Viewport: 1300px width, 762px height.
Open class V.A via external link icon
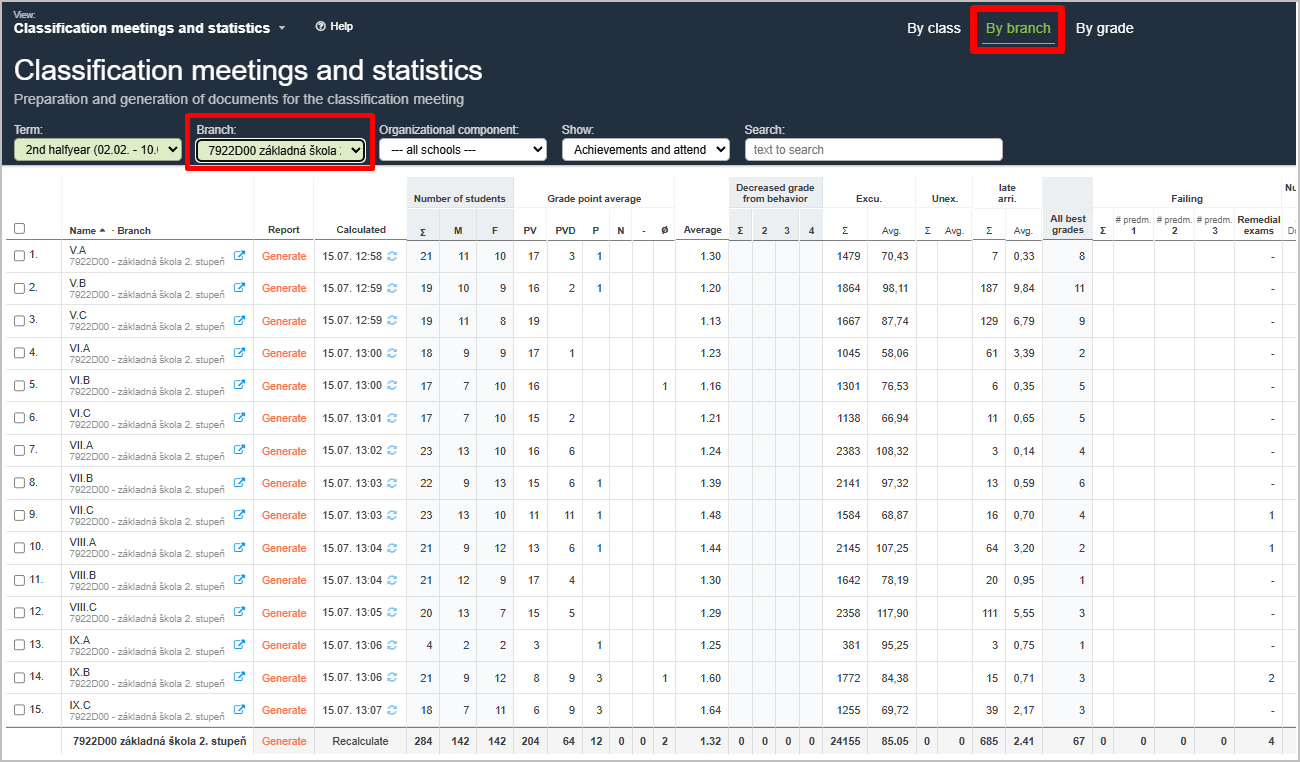coord(239,256)
